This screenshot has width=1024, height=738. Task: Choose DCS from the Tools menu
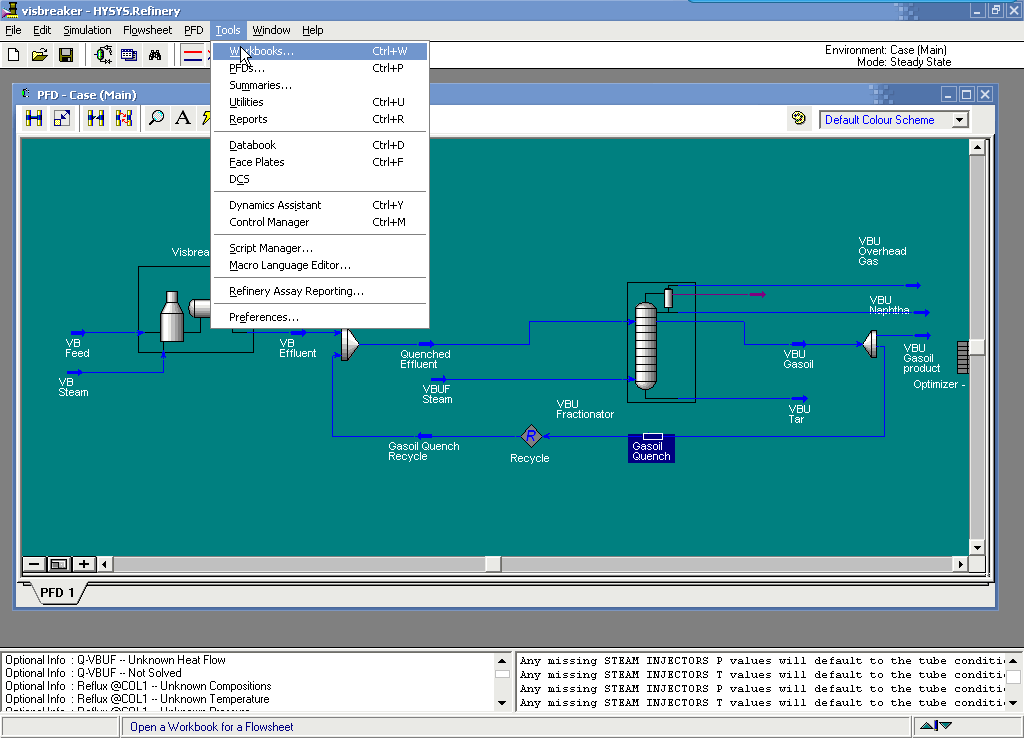click(320, 179)
